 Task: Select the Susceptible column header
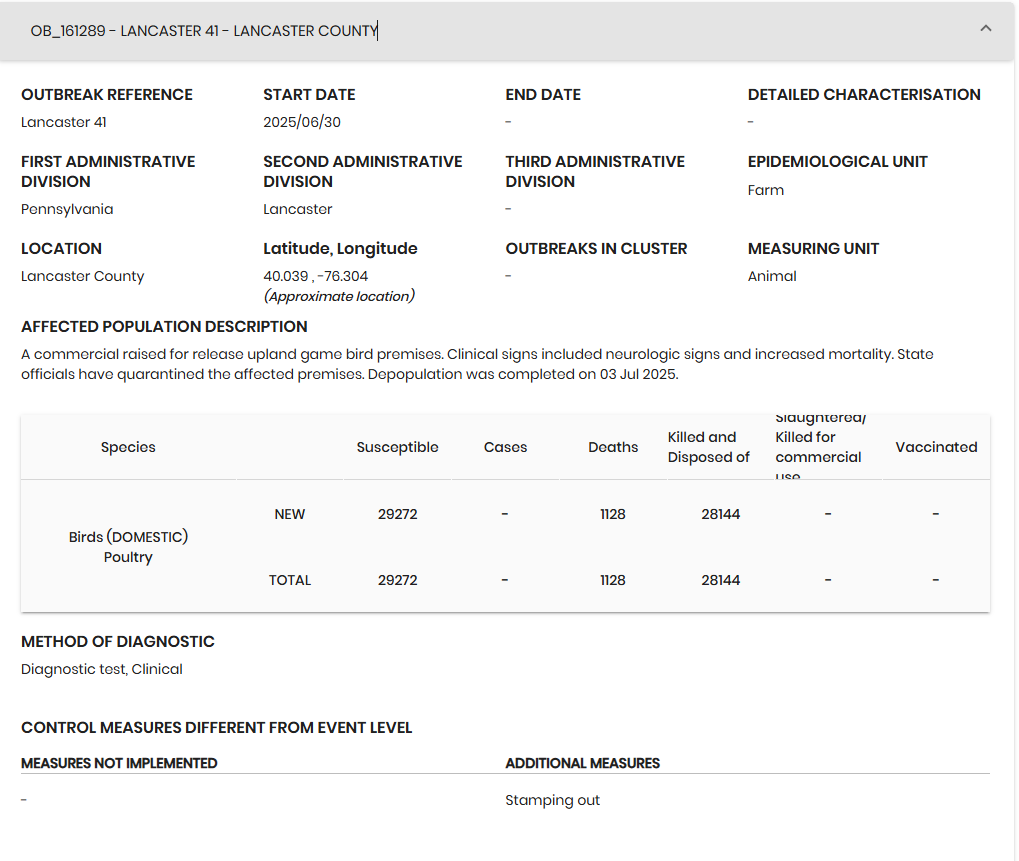tap(397, 447)
